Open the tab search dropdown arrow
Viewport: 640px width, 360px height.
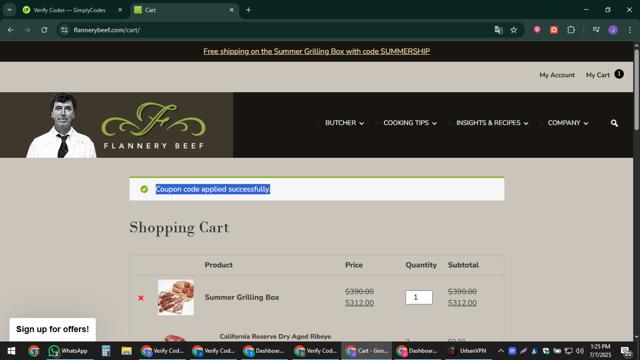point(9,10)
